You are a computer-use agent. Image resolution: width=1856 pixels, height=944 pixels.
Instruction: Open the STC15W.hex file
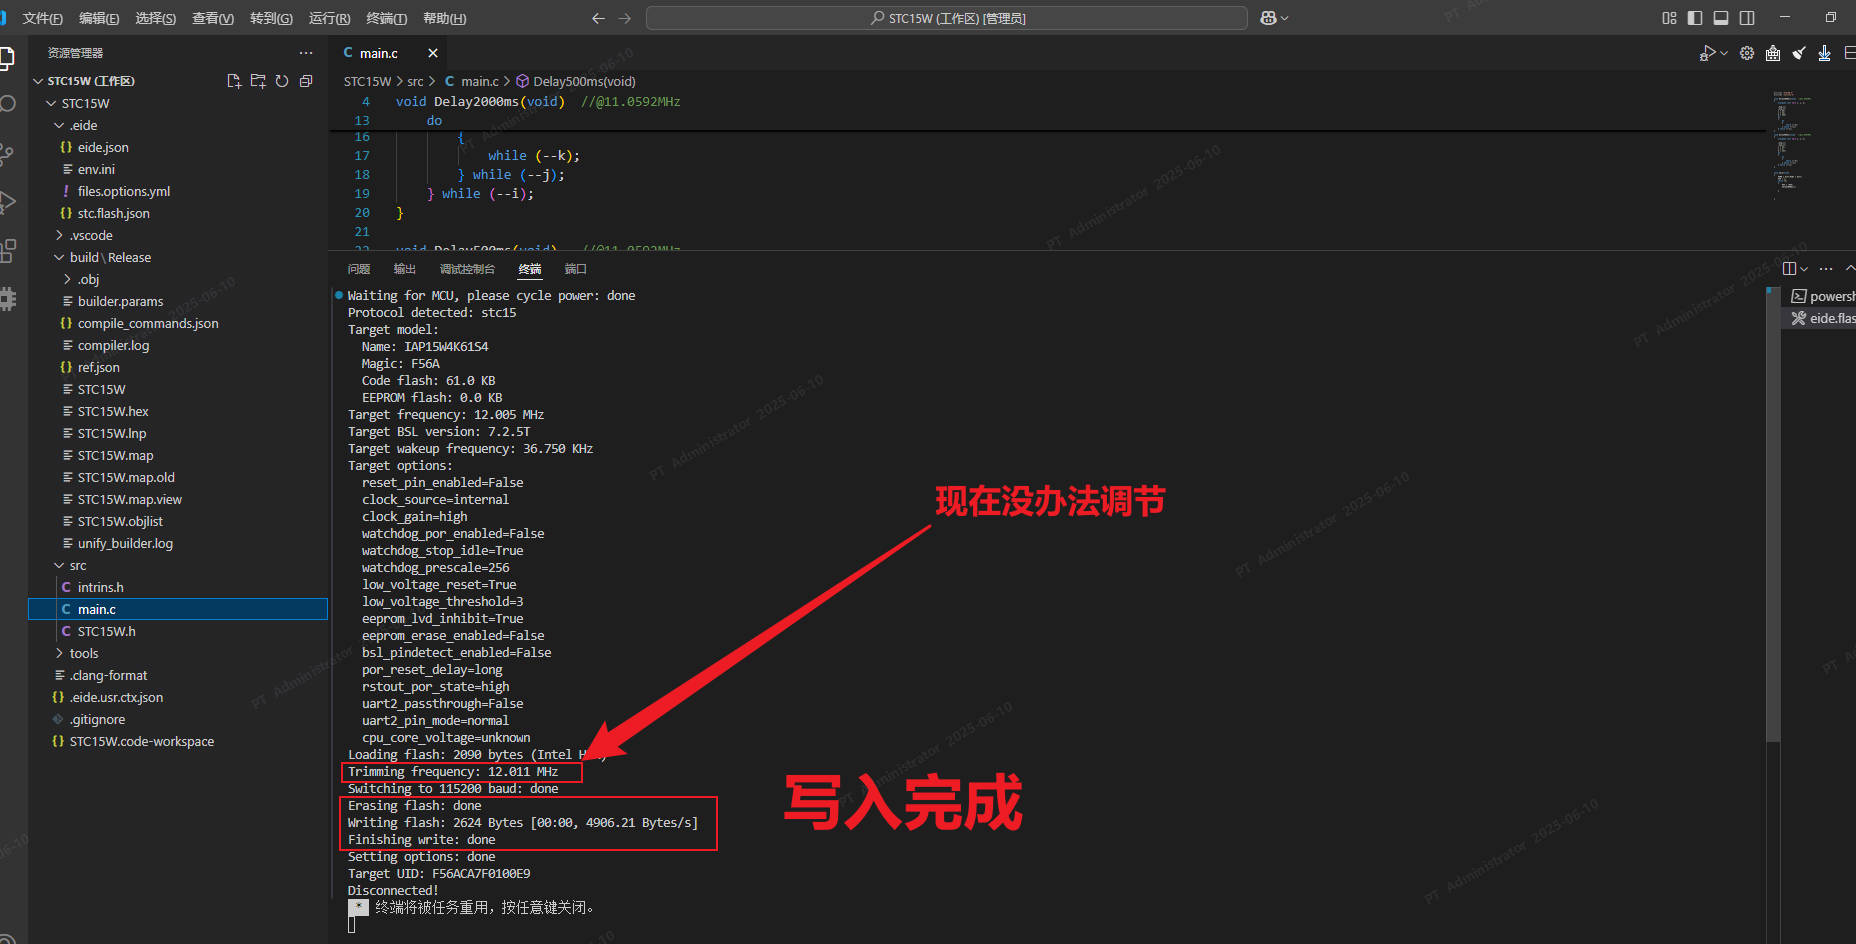(179, 411)
